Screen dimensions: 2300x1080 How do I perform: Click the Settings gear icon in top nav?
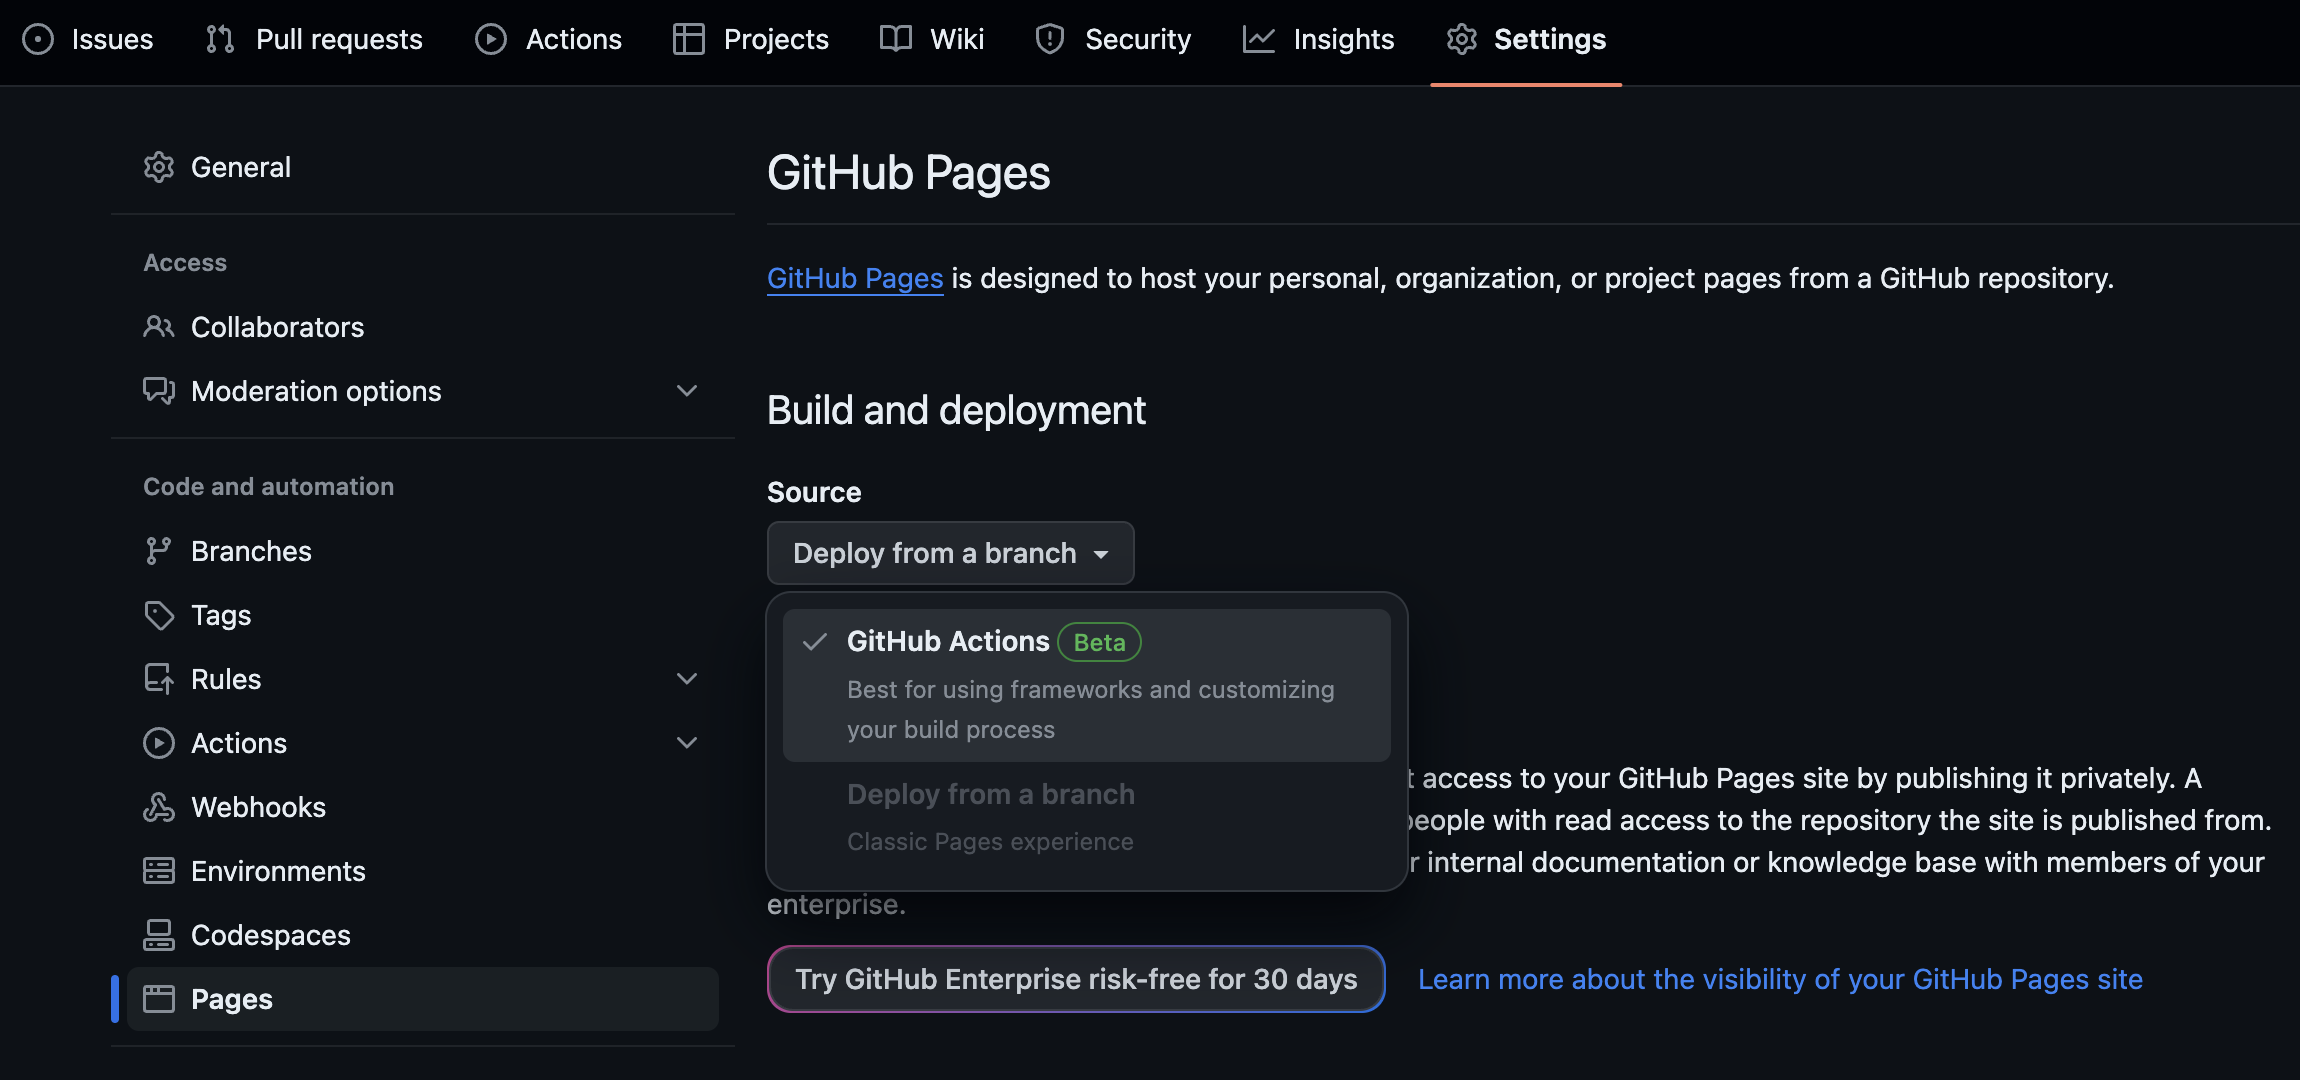(x=1461, y=39)
